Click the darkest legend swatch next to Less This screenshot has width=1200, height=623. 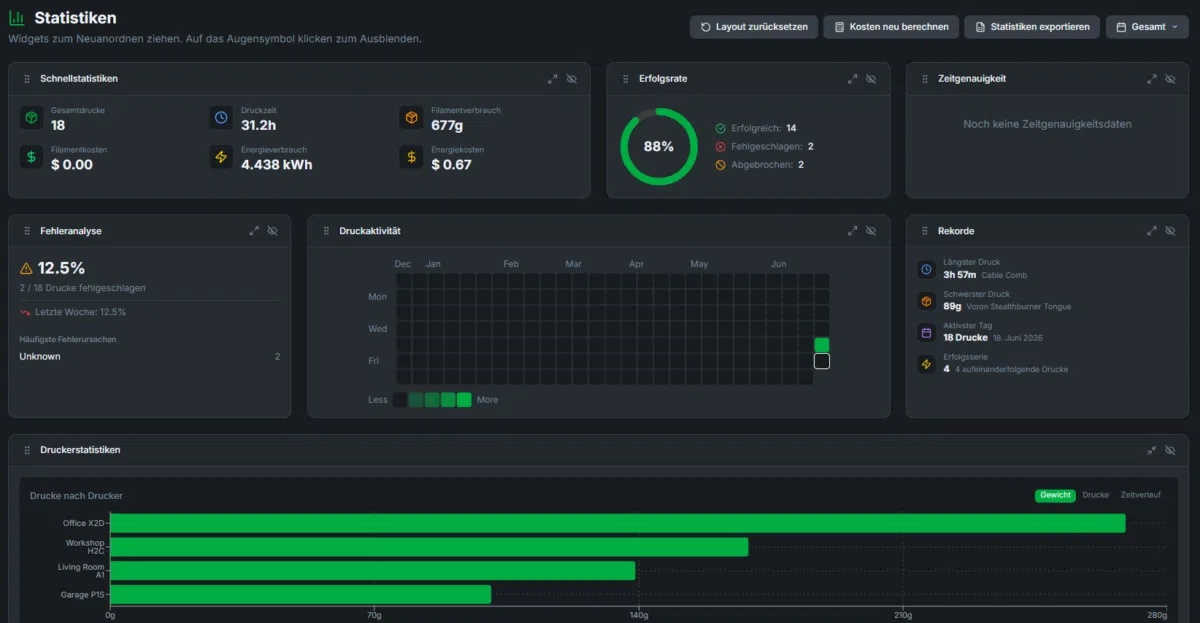(400, 400)
